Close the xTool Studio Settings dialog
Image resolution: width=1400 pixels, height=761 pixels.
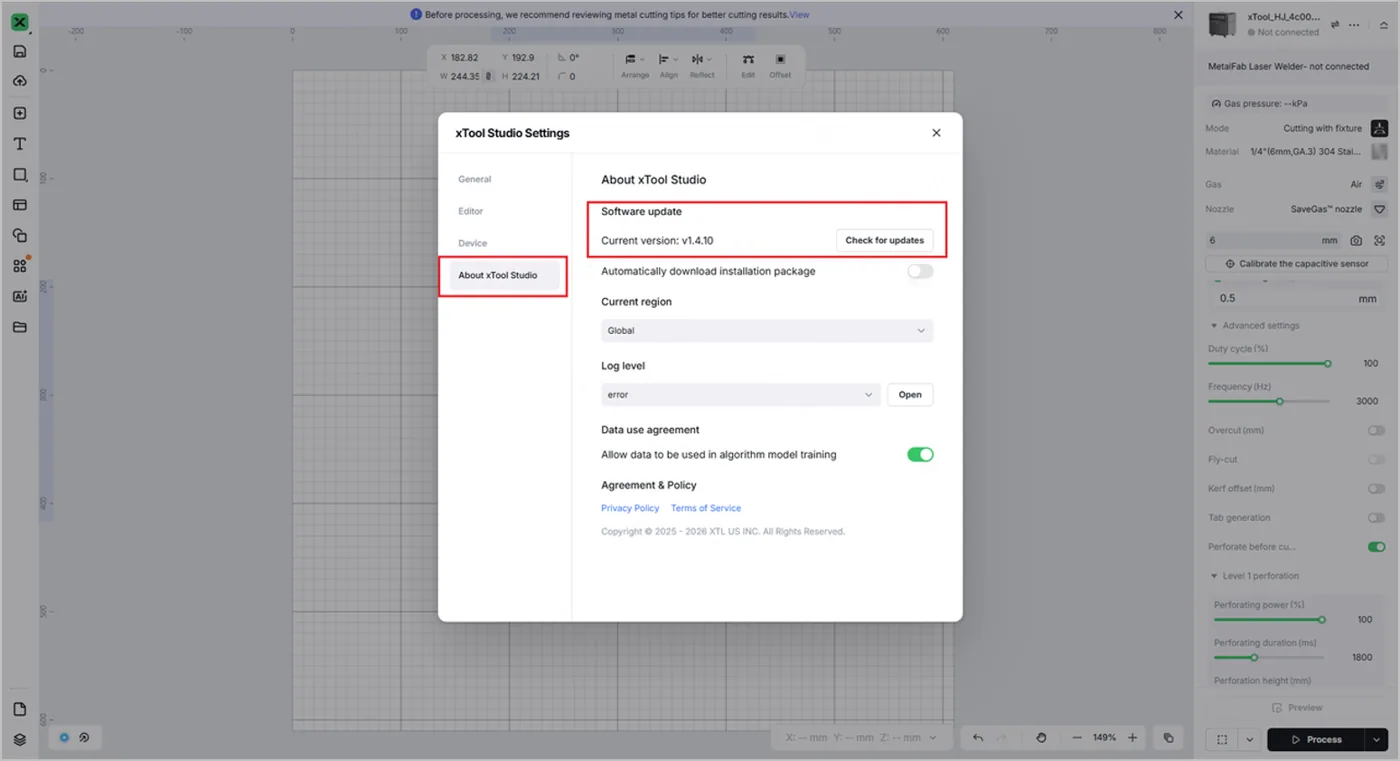click(x=936, y=133)
